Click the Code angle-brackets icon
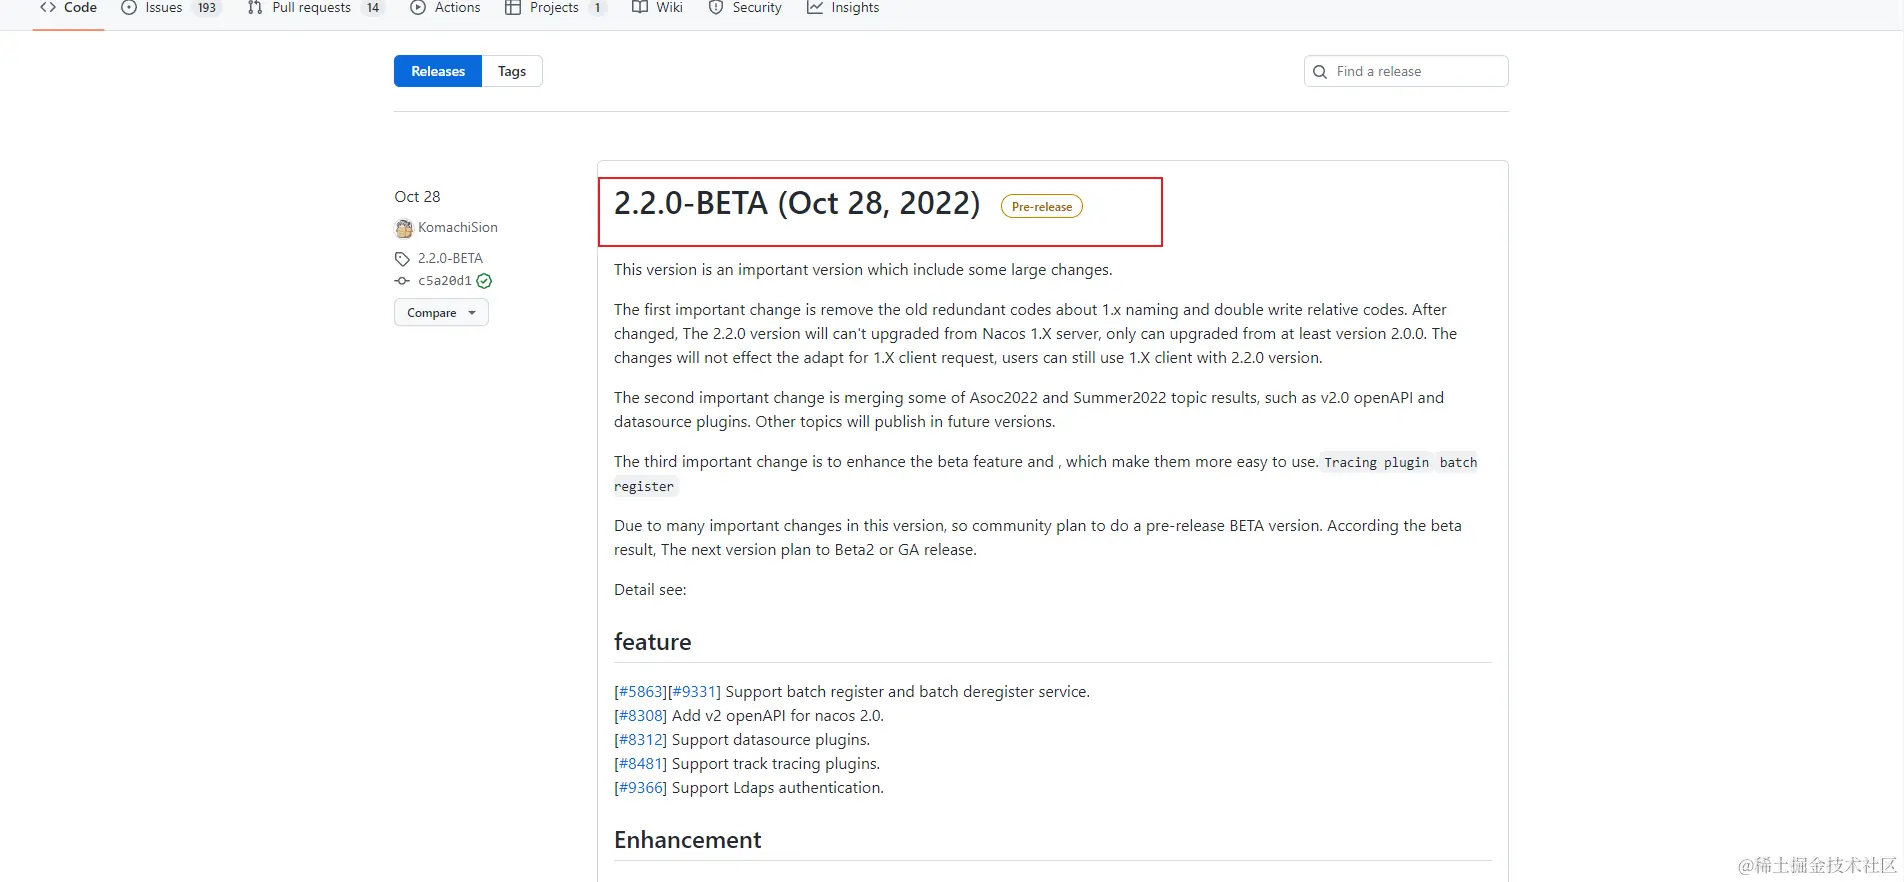This screenshot has height=882, width=1904. tap(48, 7)
